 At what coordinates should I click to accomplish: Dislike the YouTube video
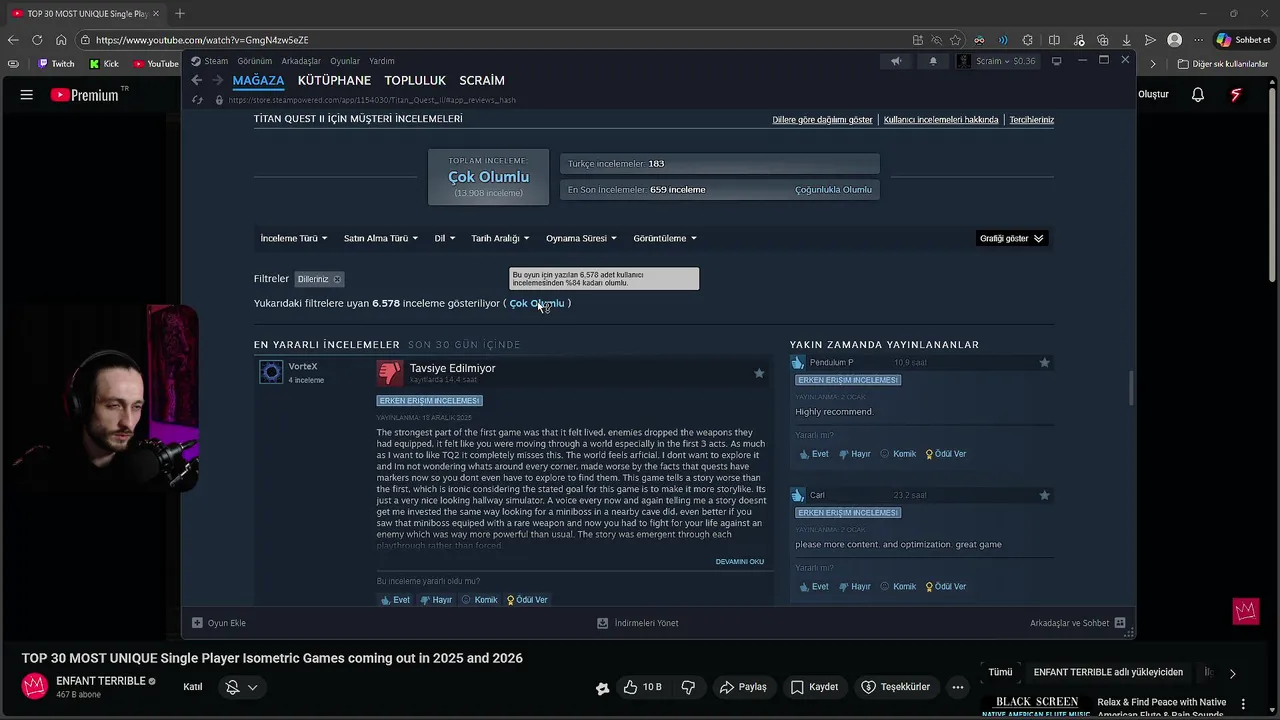pyautogui.click(x=688, y=687)
